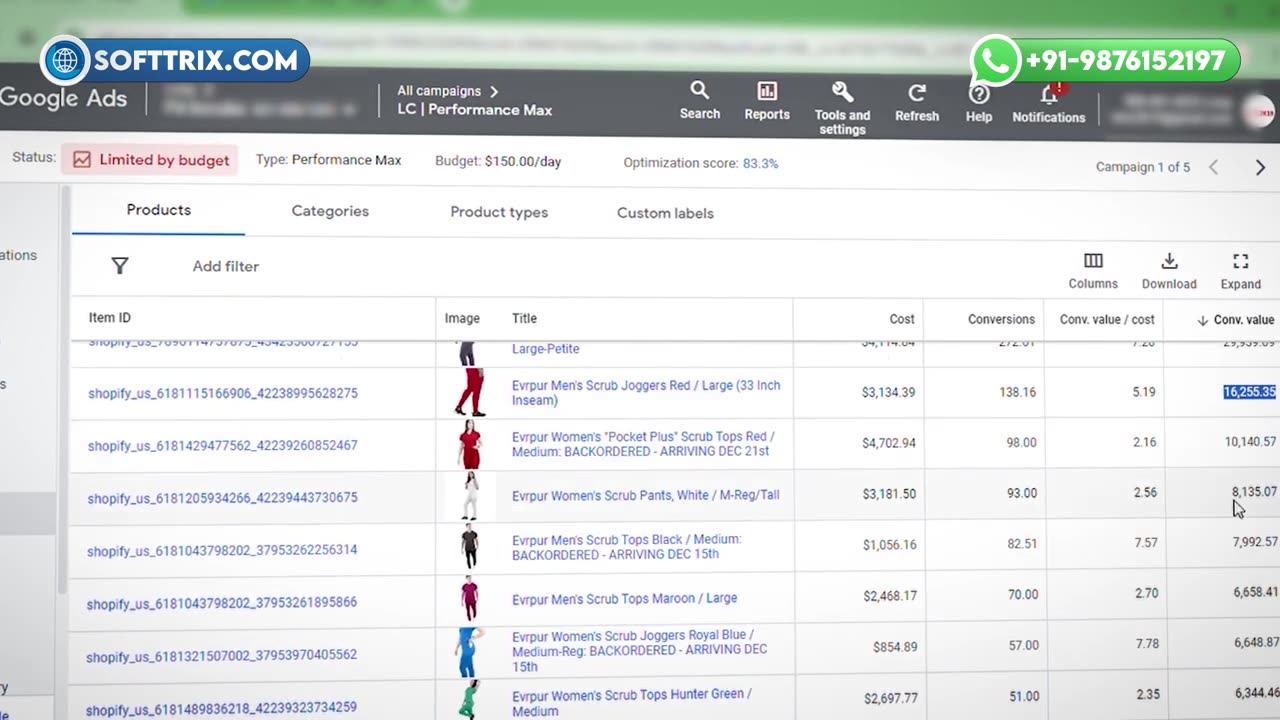This screenshot has height=720, width=1280.
Task: Click the Add filter field
Action: coord(226,266)
